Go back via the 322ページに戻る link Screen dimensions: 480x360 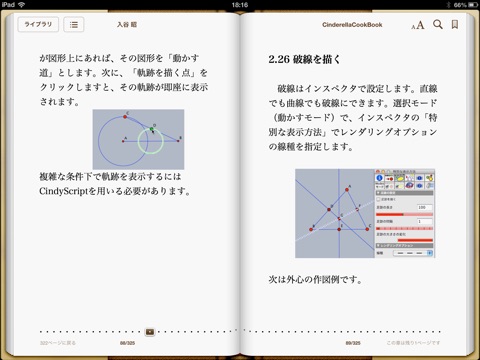click(x=58, y=343)
